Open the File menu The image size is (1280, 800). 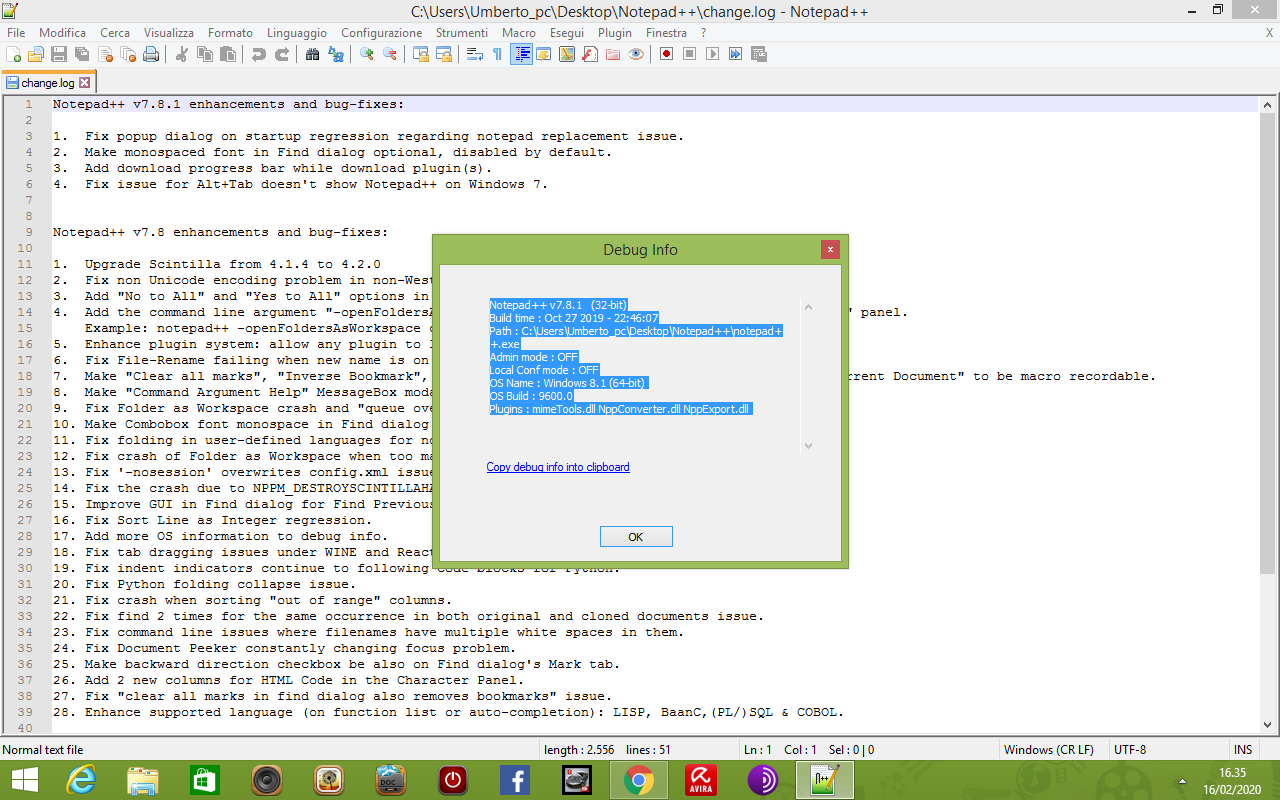pyautogui.click(x=16, y=33)
